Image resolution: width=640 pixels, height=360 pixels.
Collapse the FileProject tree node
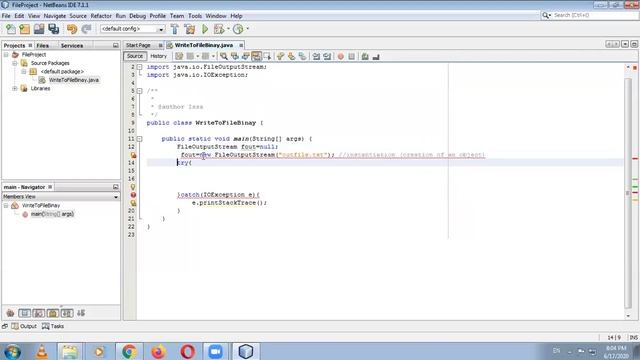click(x=6, y=54)
